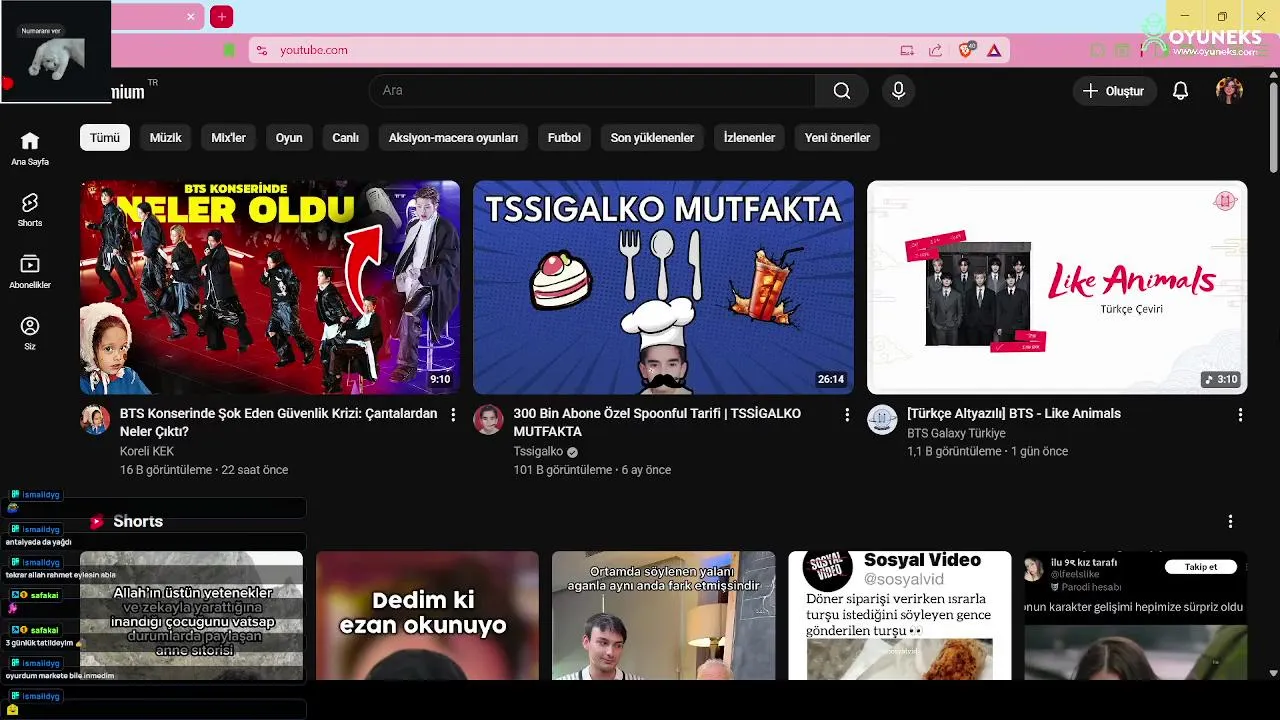
Task: Select the Tümü filter chip
Action: coord(105,138)
